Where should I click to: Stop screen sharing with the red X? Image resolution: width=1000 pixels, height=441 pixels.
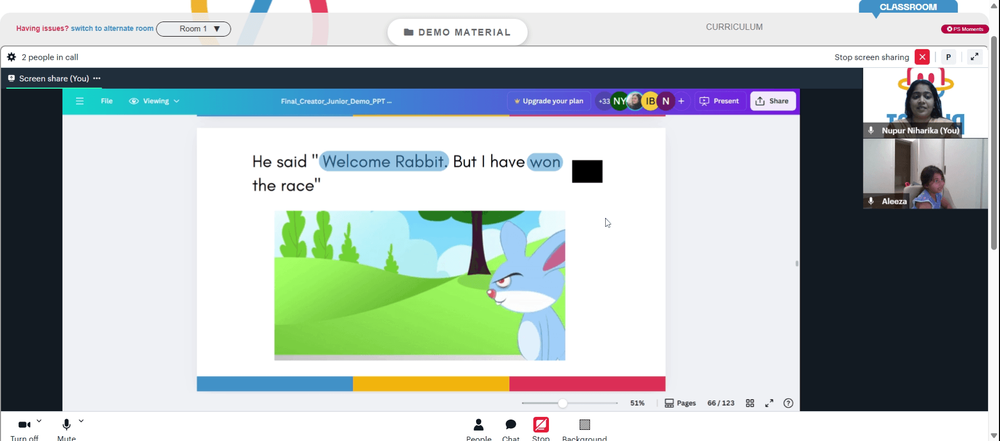coord(922,57)
